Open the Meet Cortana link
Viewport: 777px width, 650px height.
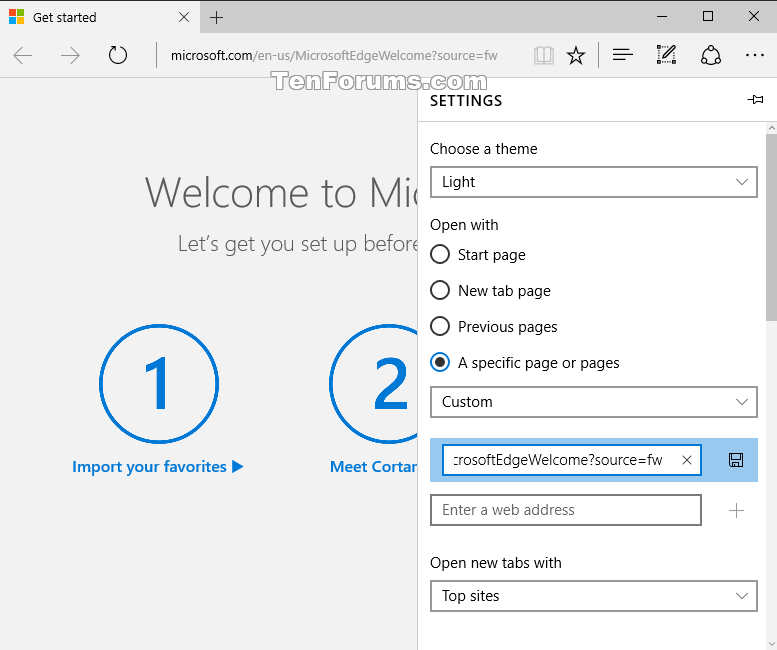(x=374, y=467)
